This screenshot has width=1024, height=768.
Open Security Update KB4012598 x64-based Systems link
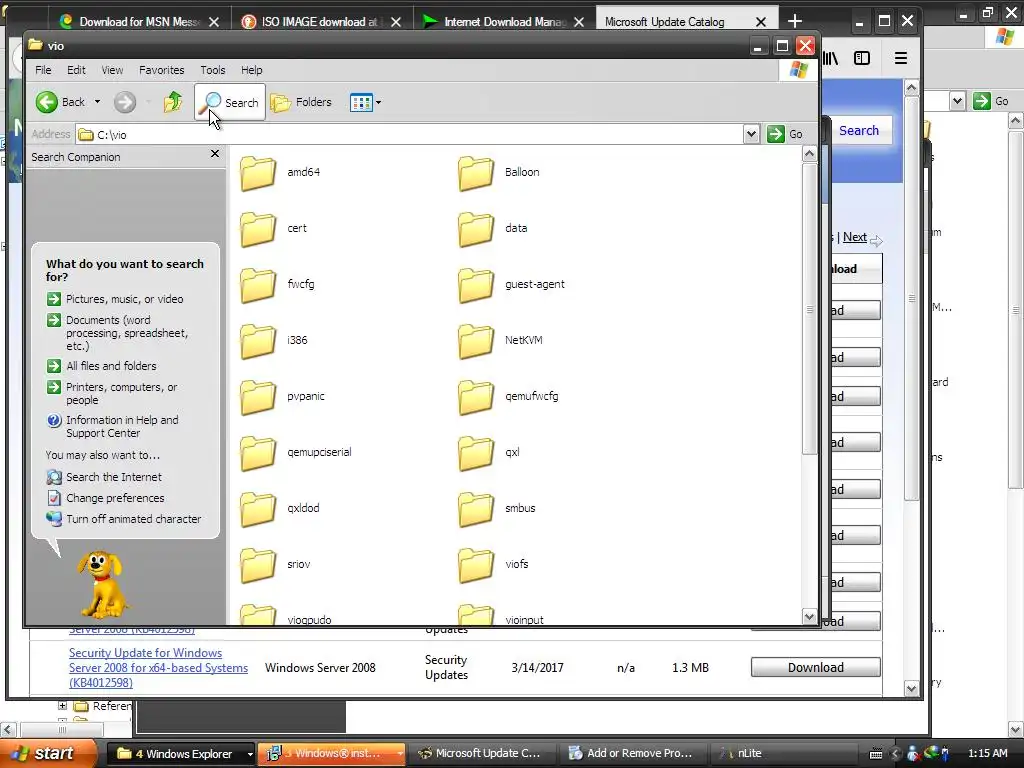click(x=158, y=667)
